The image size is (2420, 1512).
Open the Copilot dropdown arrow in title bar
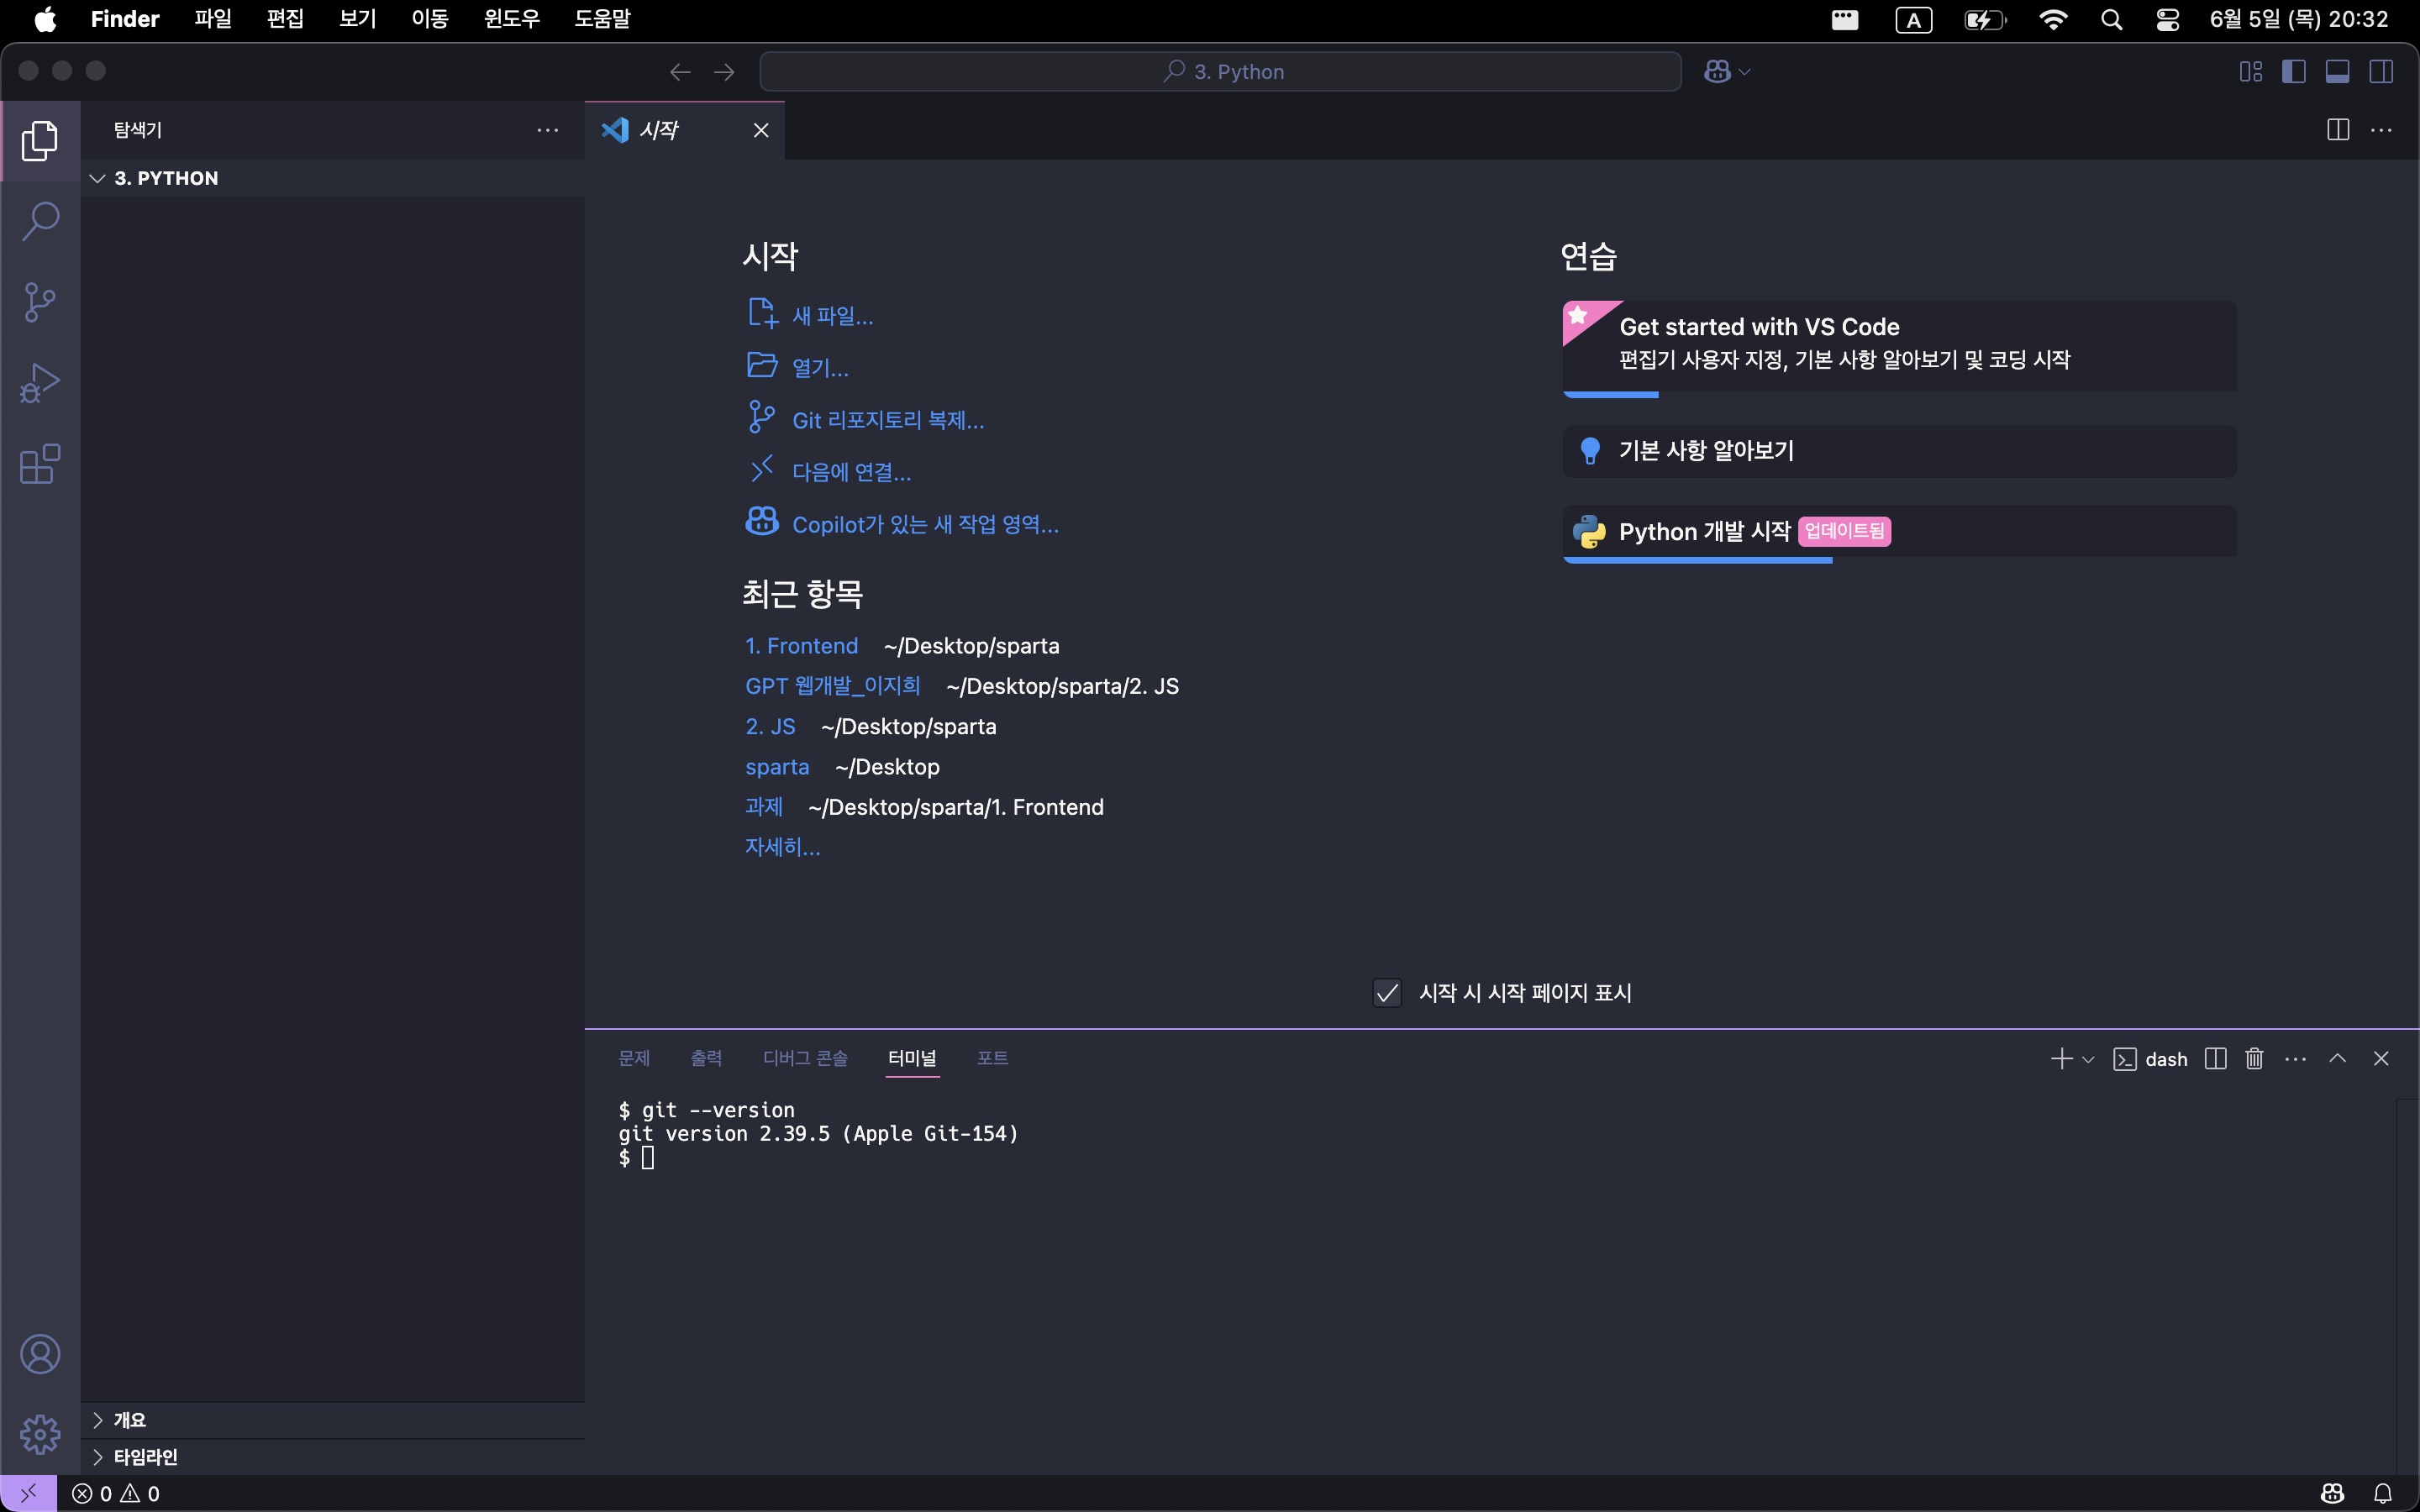(1745, 72)
